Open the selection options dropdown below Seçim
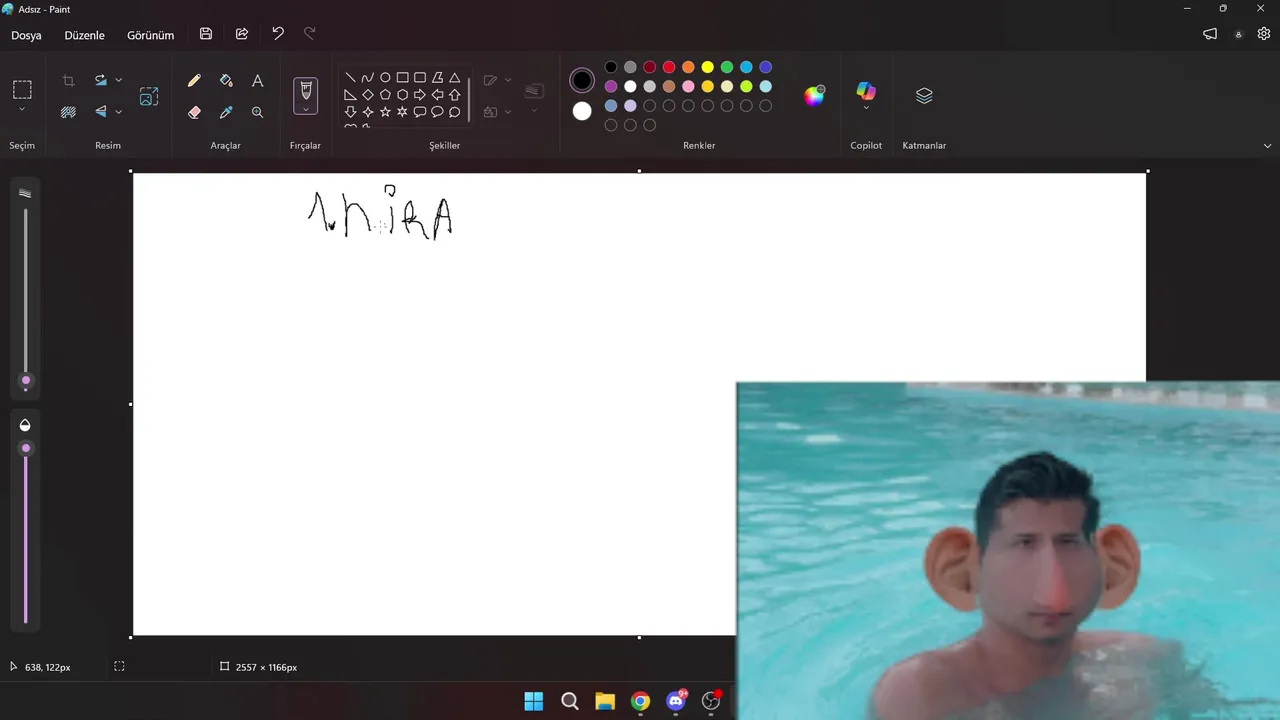 (22, 109)
